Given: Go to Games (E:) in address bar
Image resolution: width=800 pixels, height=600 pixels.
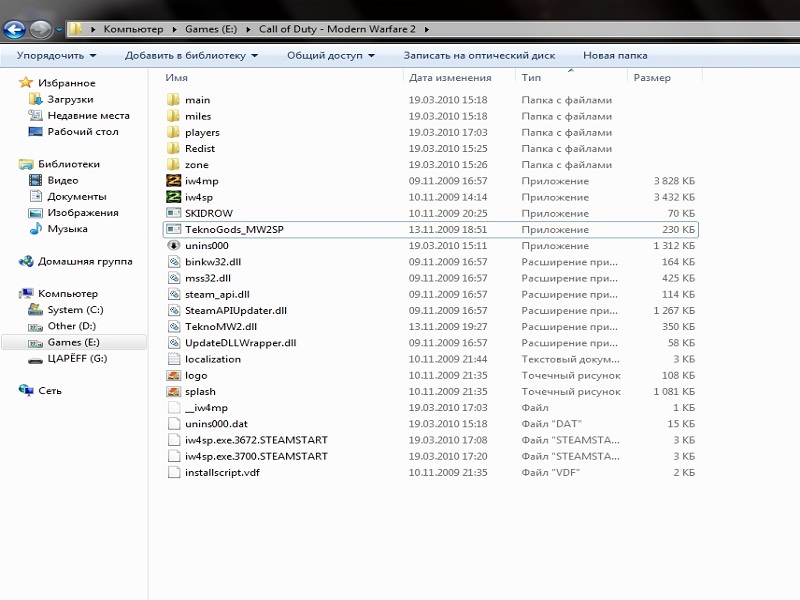Looking at the screenshot, I should 211,29.
